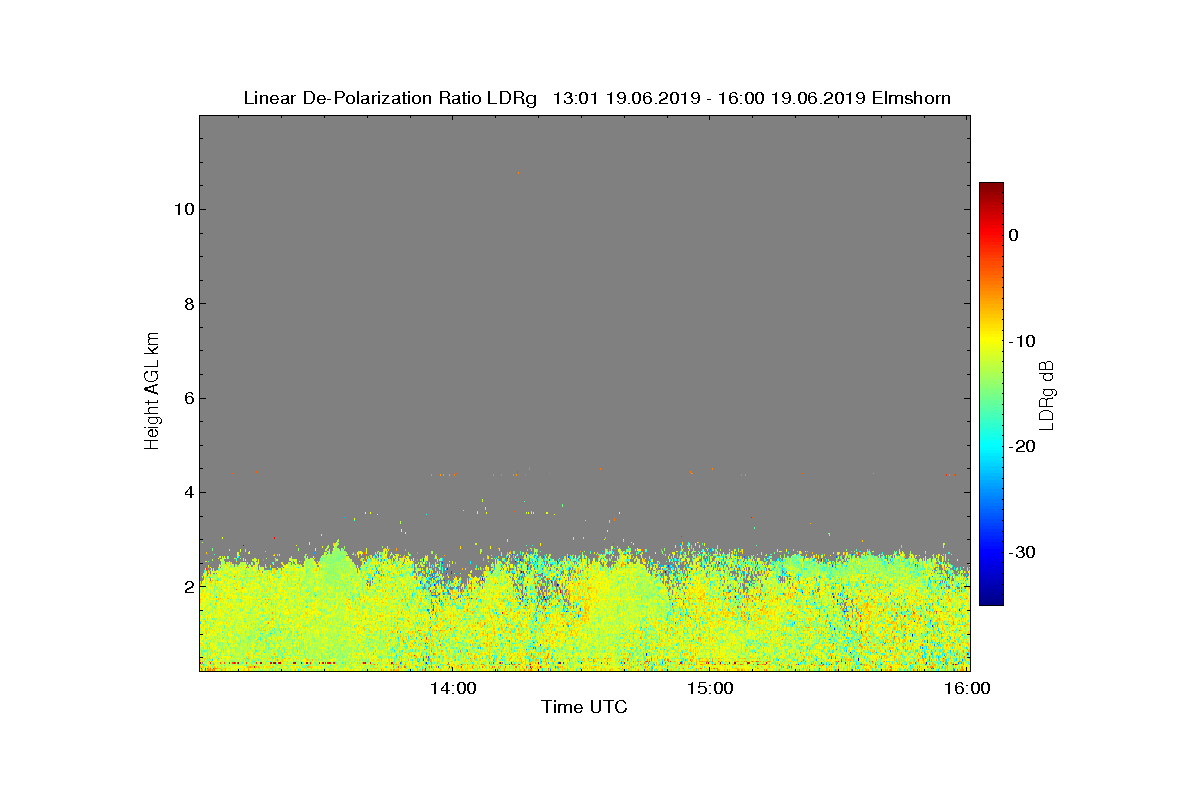
Task: Click the colorbar label '0'
Action: tap(1013, 235)
